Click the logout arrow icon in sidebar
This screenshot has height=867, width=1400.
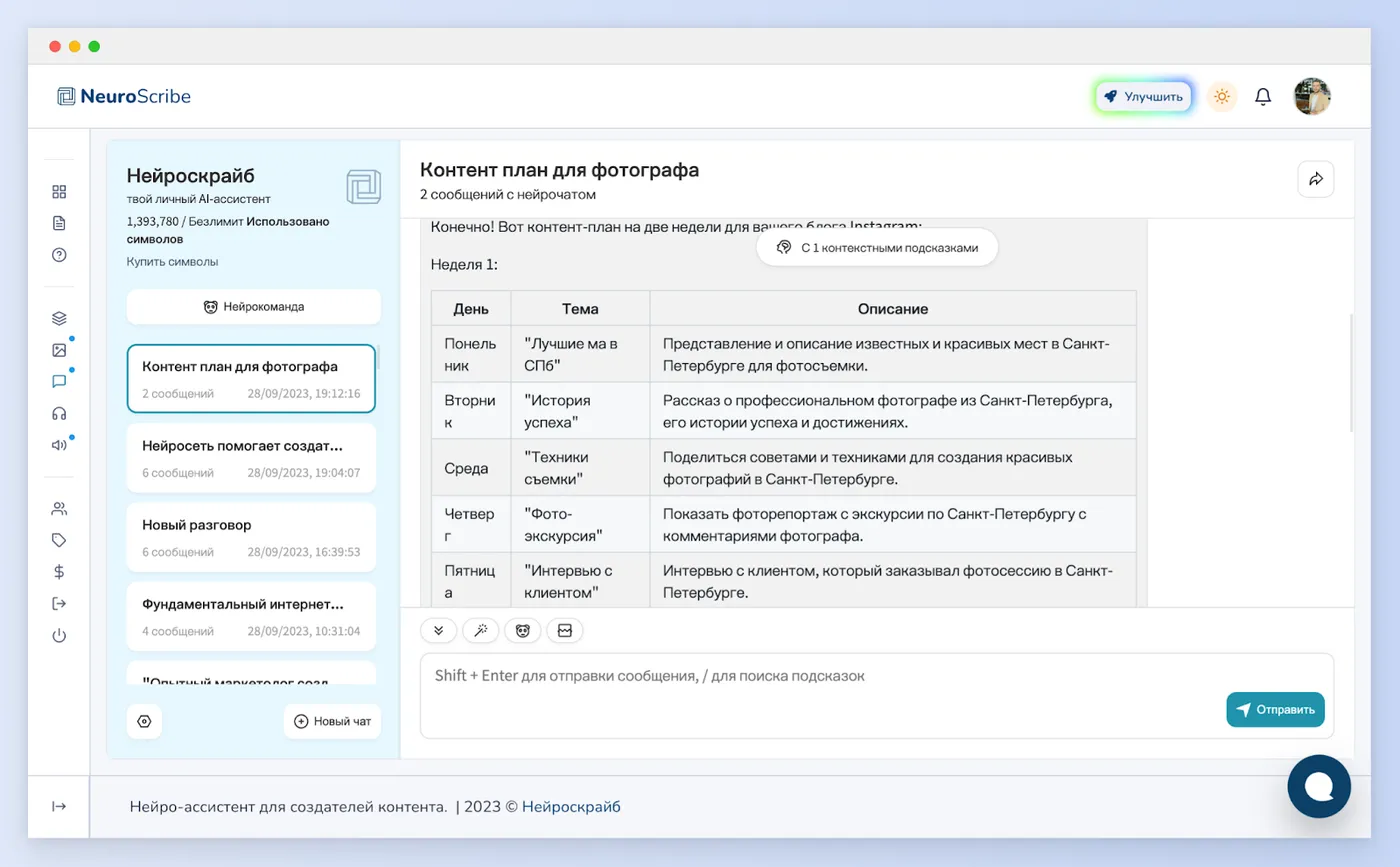(59, 603)
